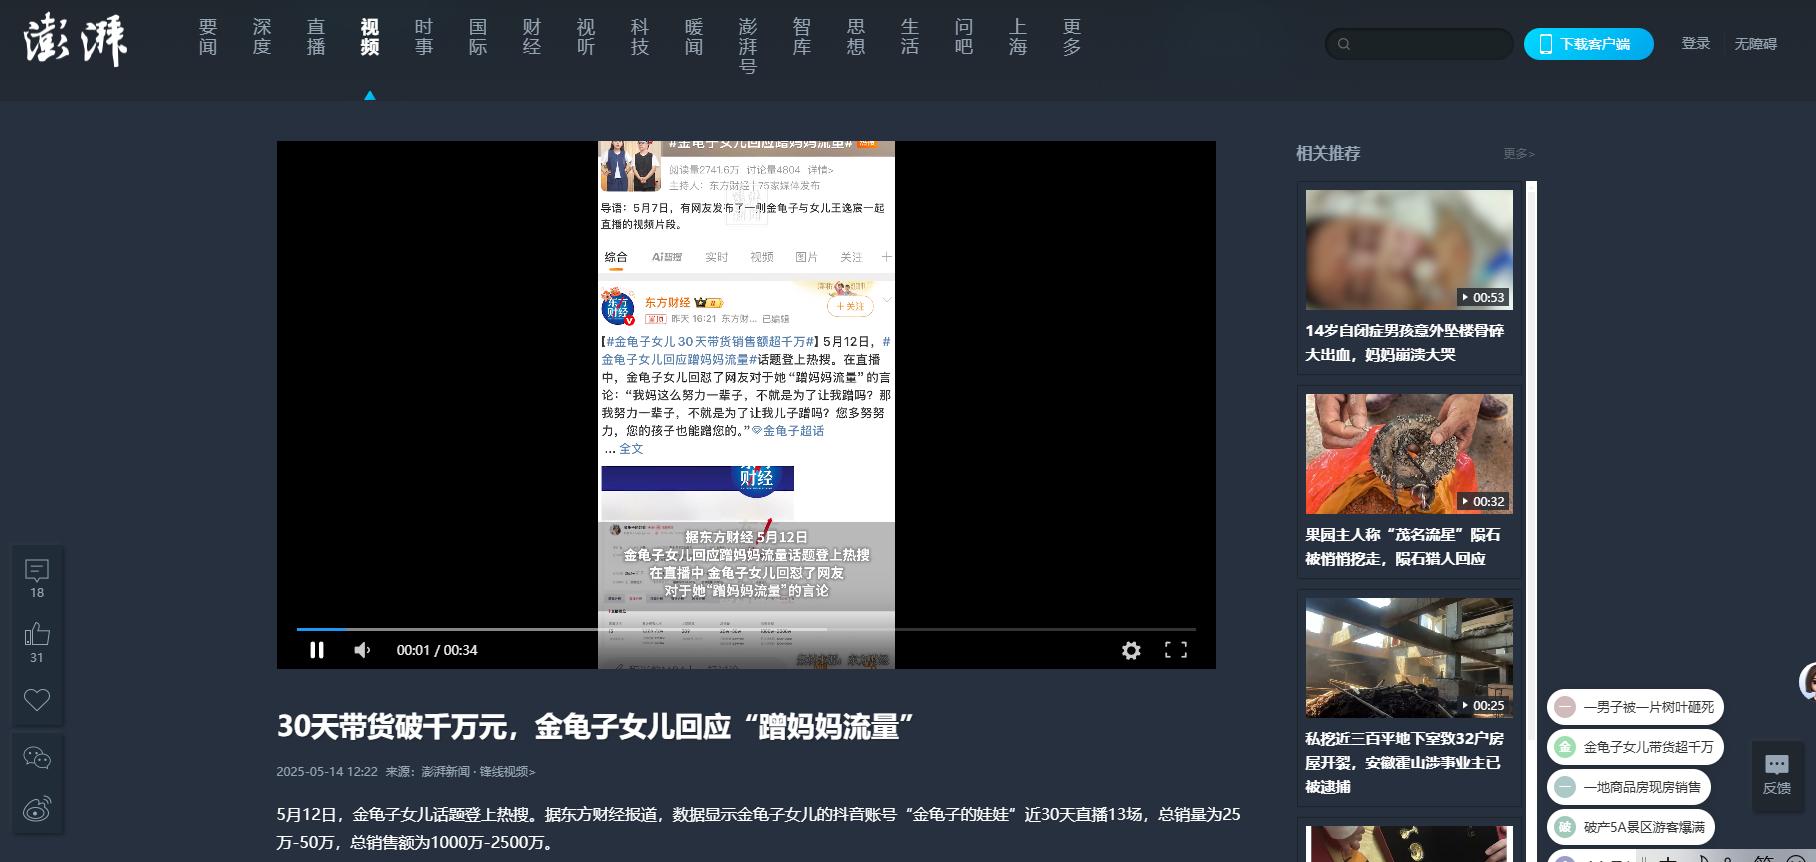
Task: Open the 登录 login link
Action: click(x=1695, y=44)
